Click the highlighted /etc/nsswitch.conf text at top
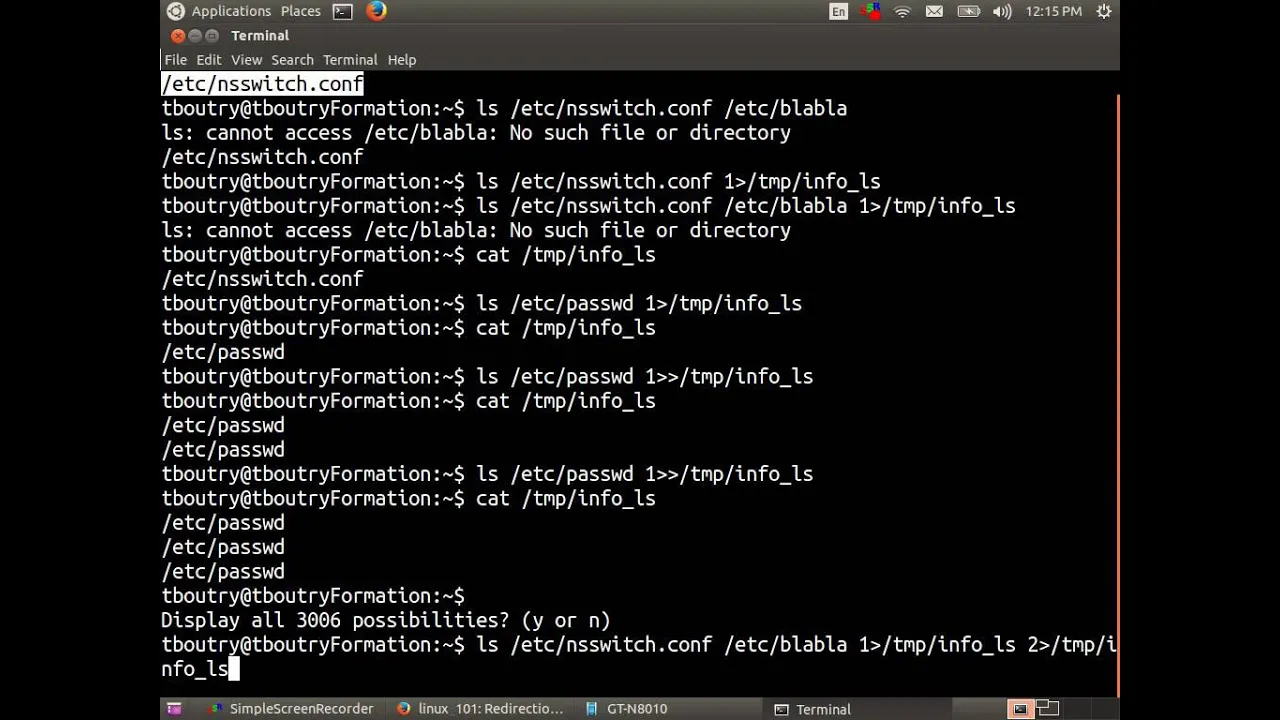 point(262,84)
